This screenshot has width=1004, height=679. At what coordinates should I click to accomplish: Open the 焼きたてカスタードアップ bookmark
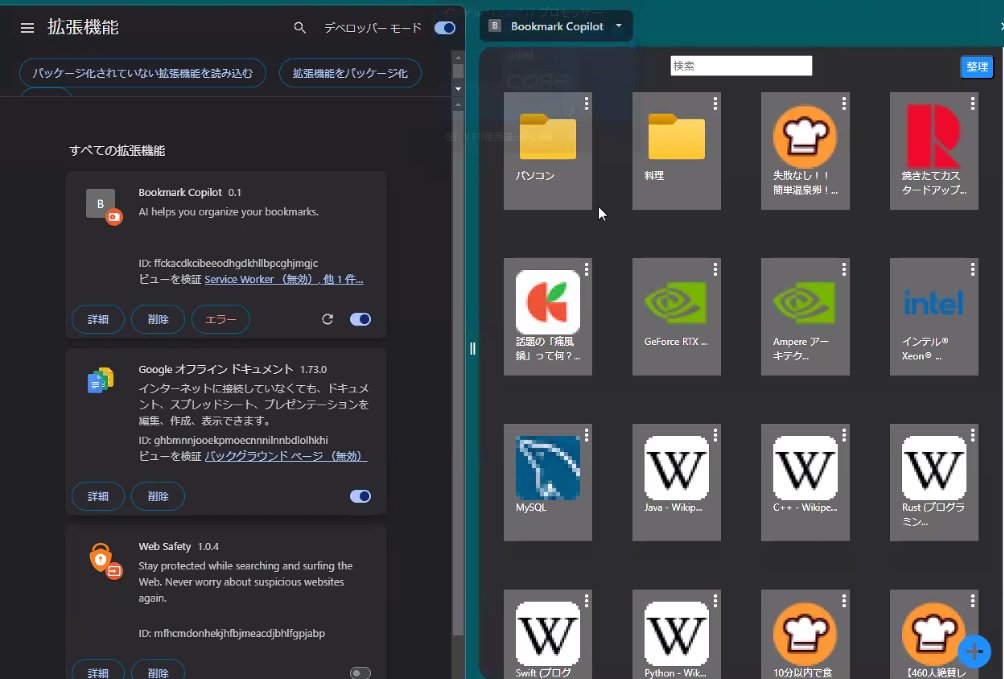(x=934, y=151)
